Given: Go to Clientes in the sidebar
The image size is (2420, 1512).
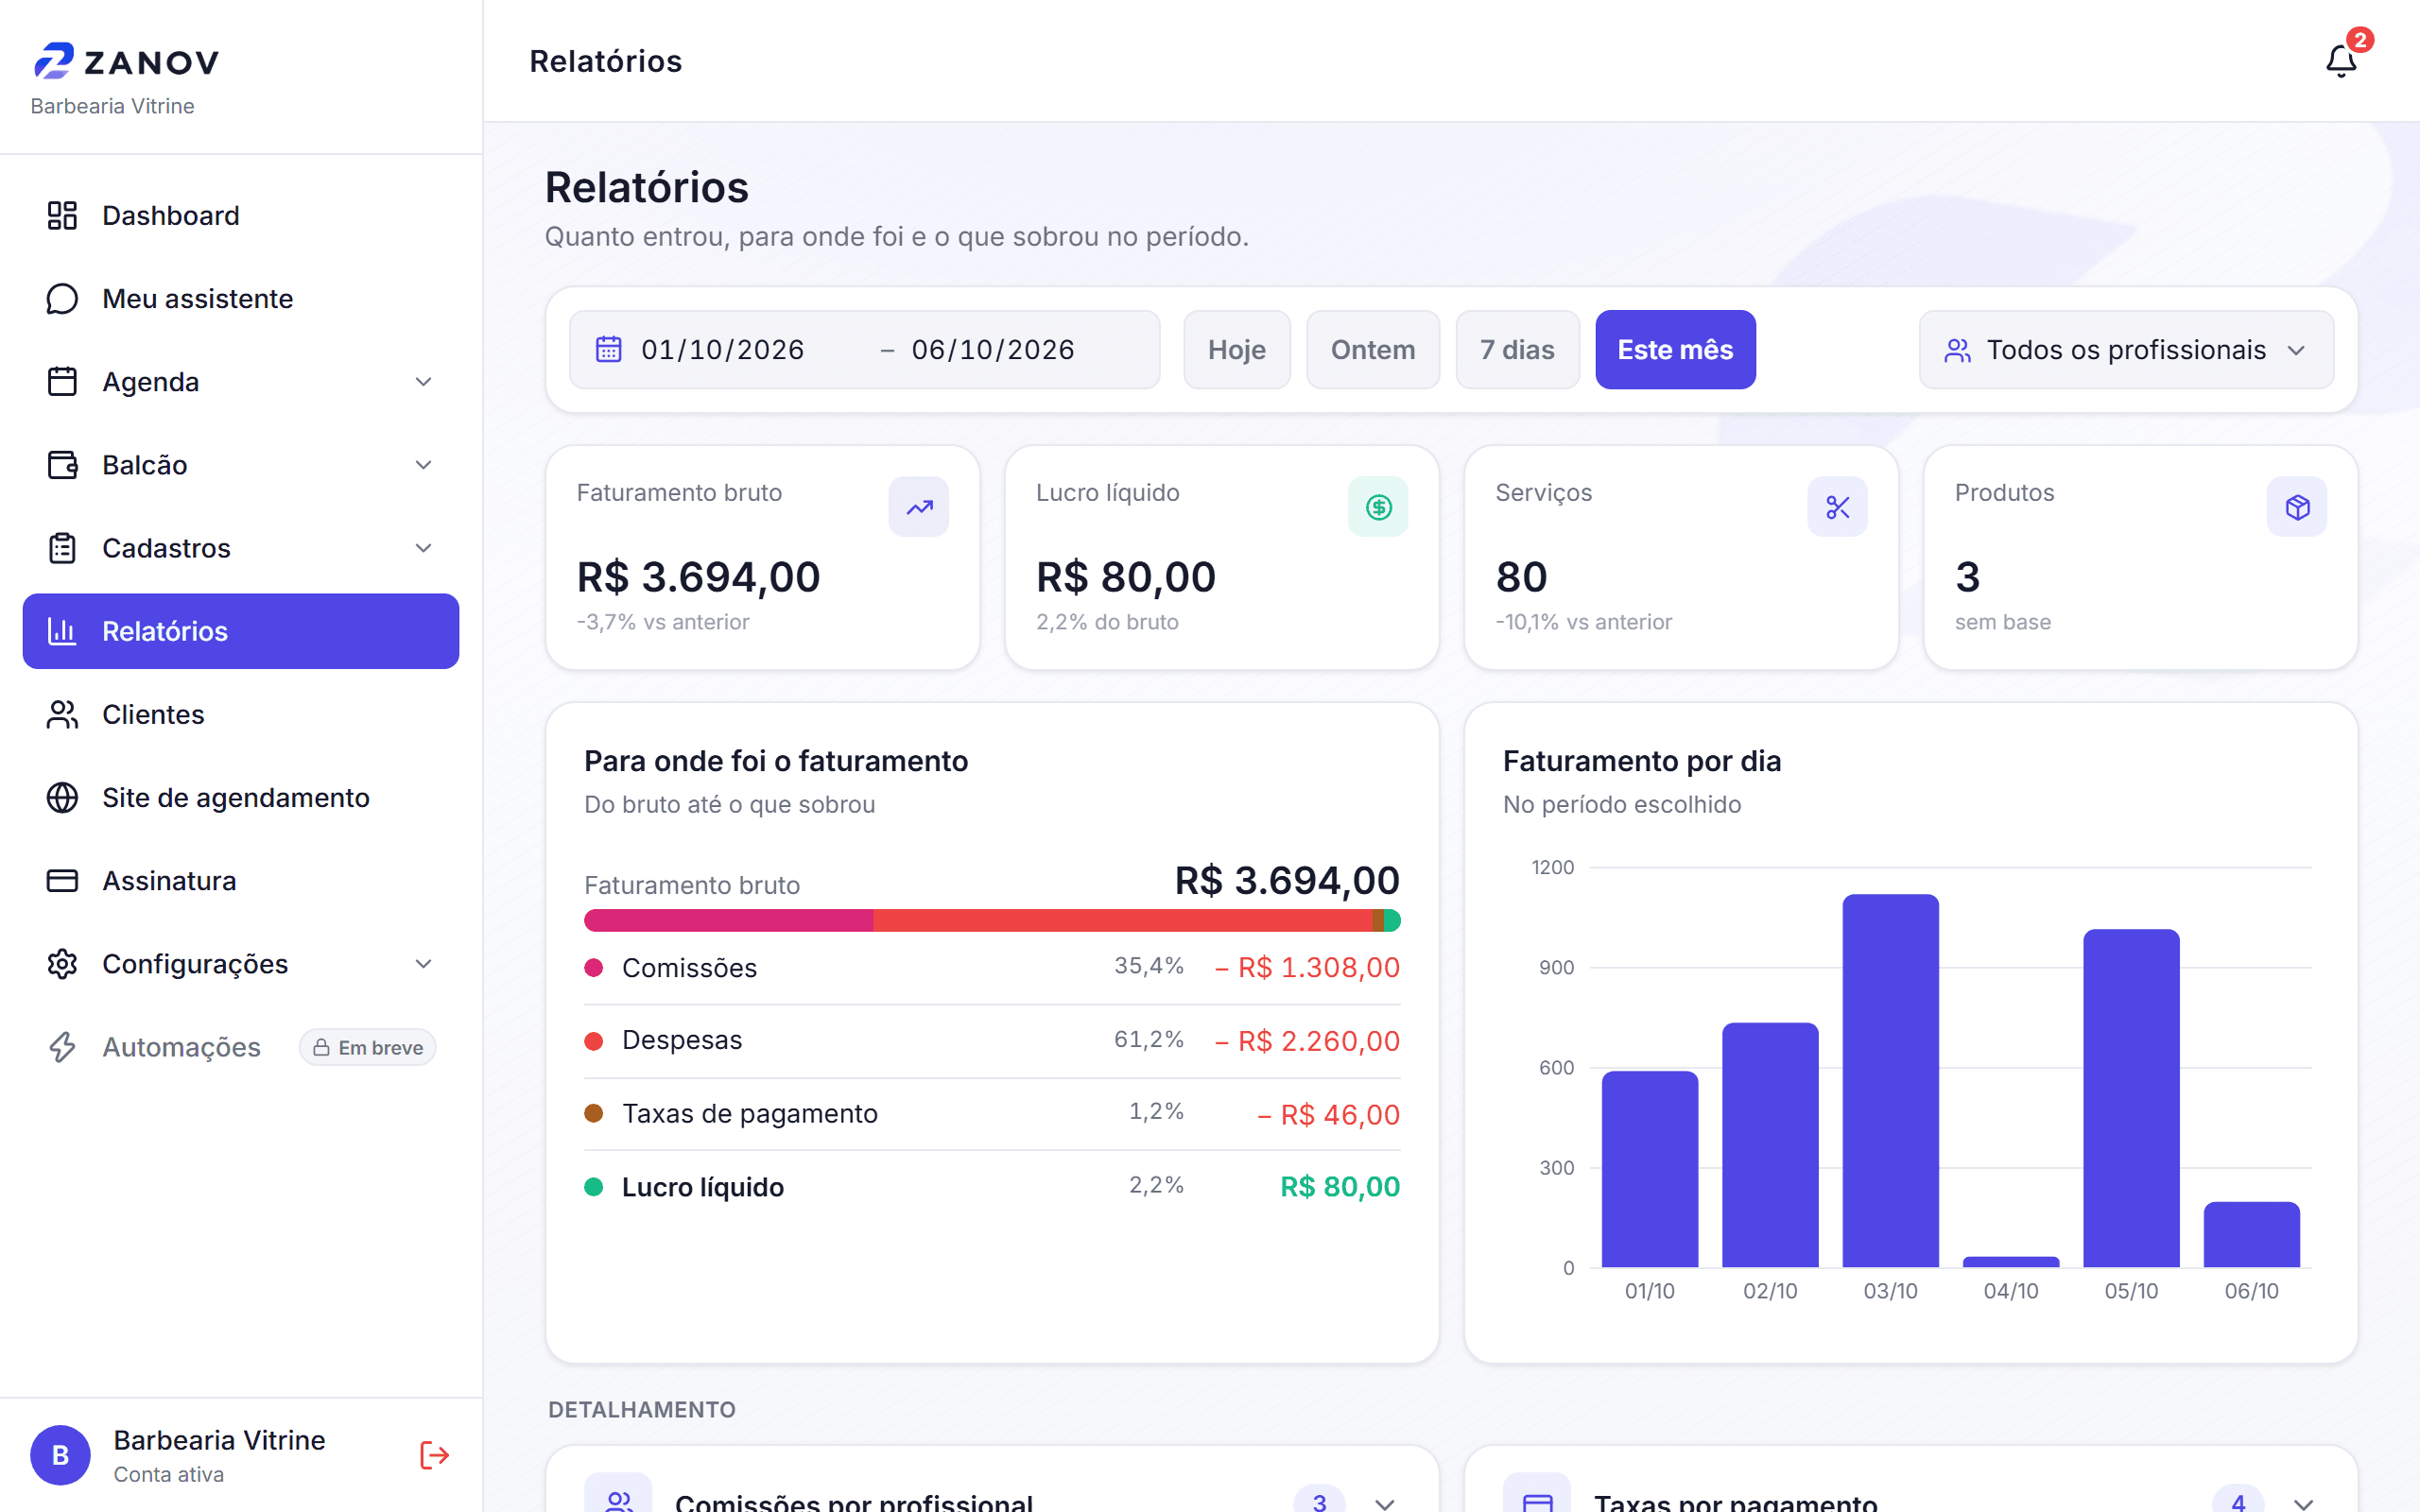Looking at the screenshot, I should pyautogui.click(x=241, y=714).
